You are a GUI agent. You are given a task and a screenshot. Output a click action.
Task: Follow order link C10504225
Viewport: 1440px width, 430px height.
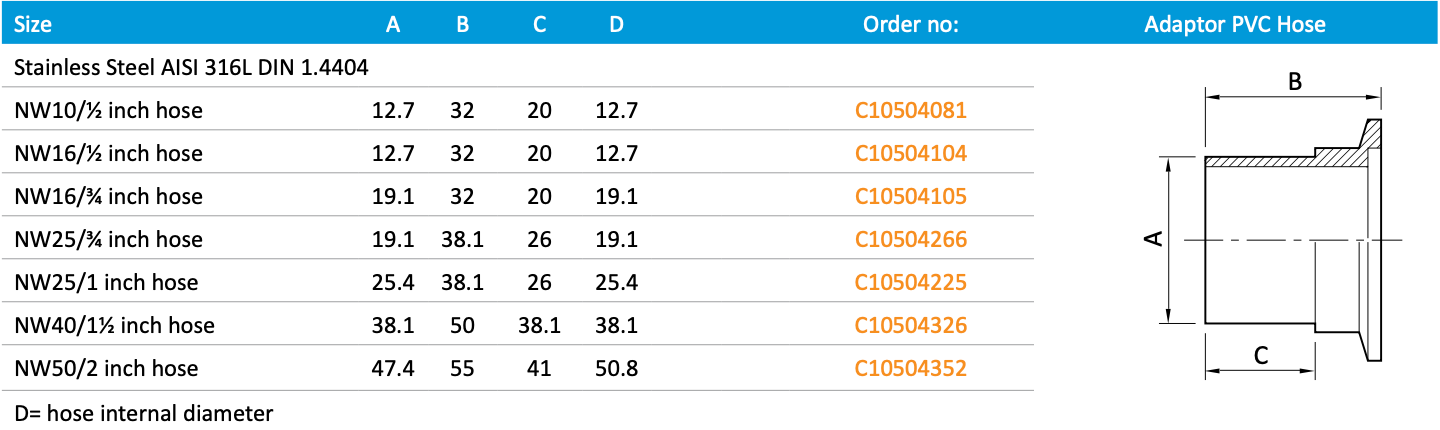[x=910, y=282]
